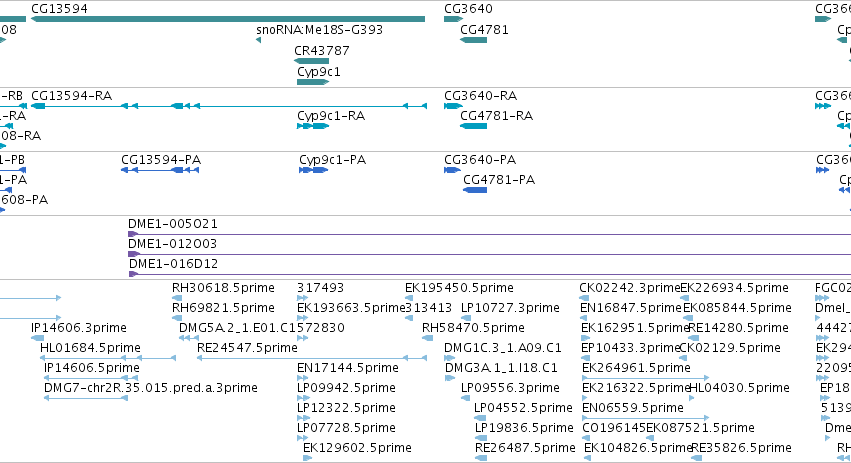Click the DME1-005021 feature line
The width and height of the screenshot is (851, 463).
pyautogui.click(x=489, y=234)
